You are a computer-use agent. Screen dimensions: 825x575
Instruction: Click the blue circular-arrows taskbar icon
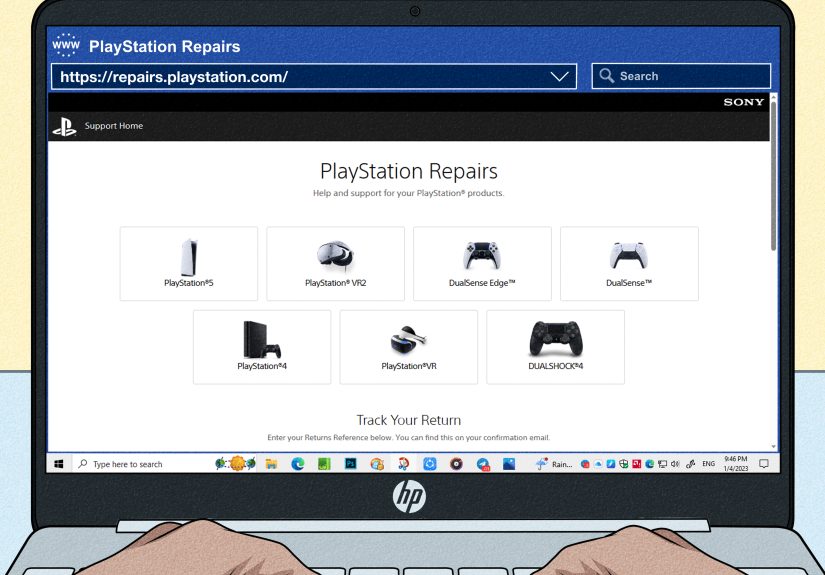[430, 464]
